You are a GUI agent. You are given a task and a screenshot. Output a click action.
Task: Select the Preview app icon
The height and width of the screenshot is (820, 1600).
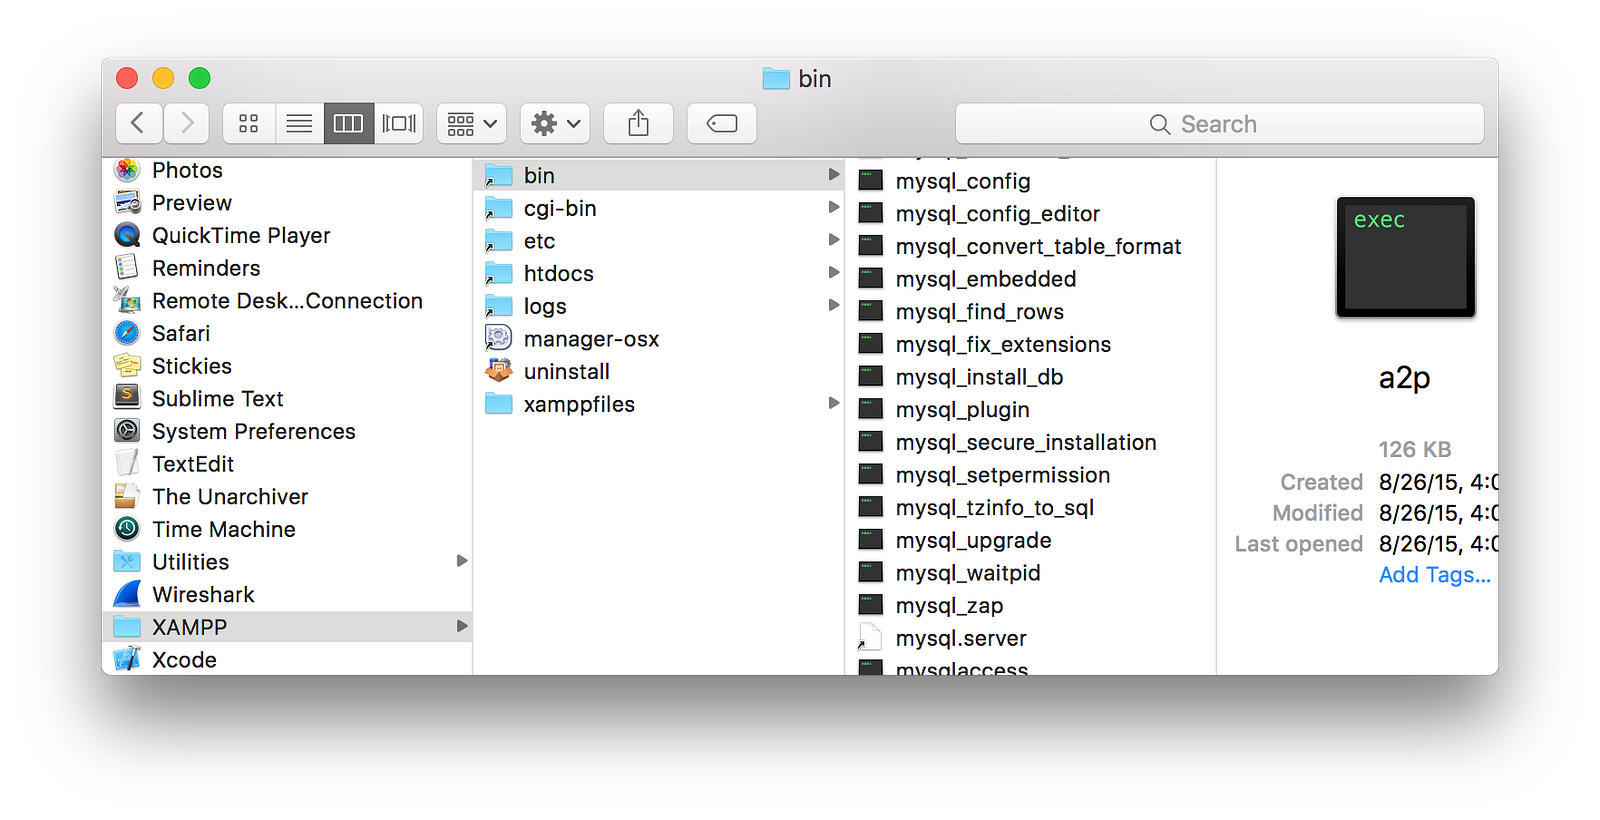tap(127, 203)
